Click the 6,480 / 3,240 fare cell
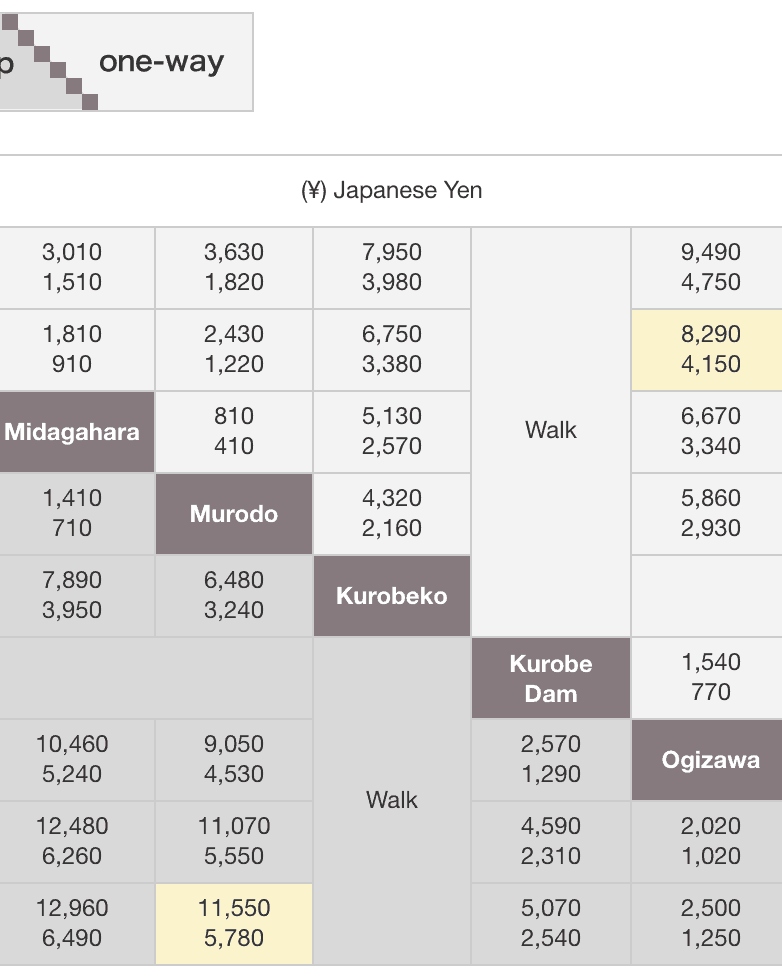The image size is (782, 978). (x=234, y=595)
